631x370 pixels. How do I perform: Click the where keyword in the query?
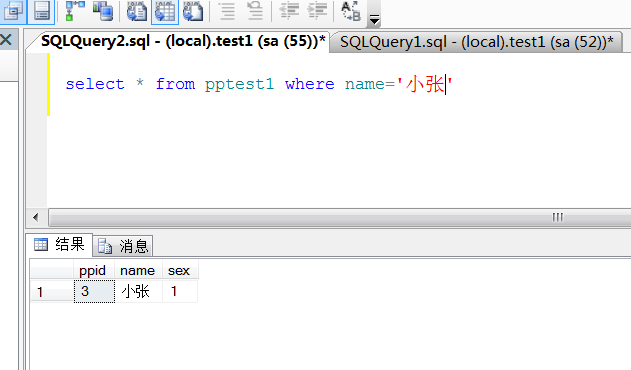tap(309, 84)
